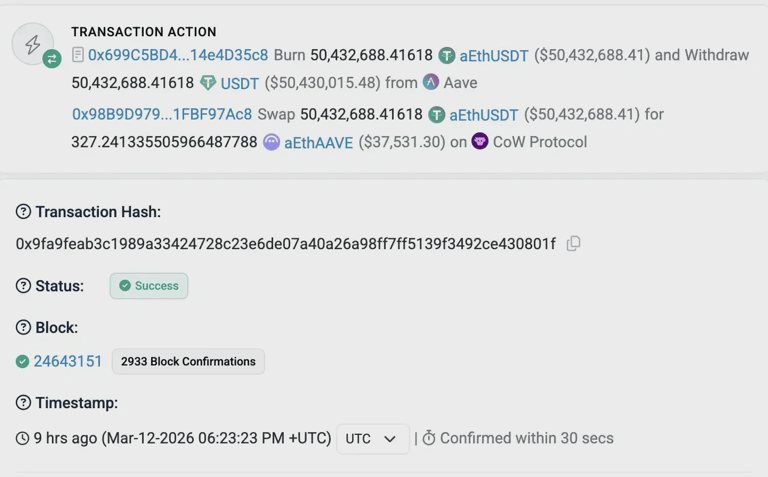
Task: Click the Success status badge
Action: tap(149, 286)
